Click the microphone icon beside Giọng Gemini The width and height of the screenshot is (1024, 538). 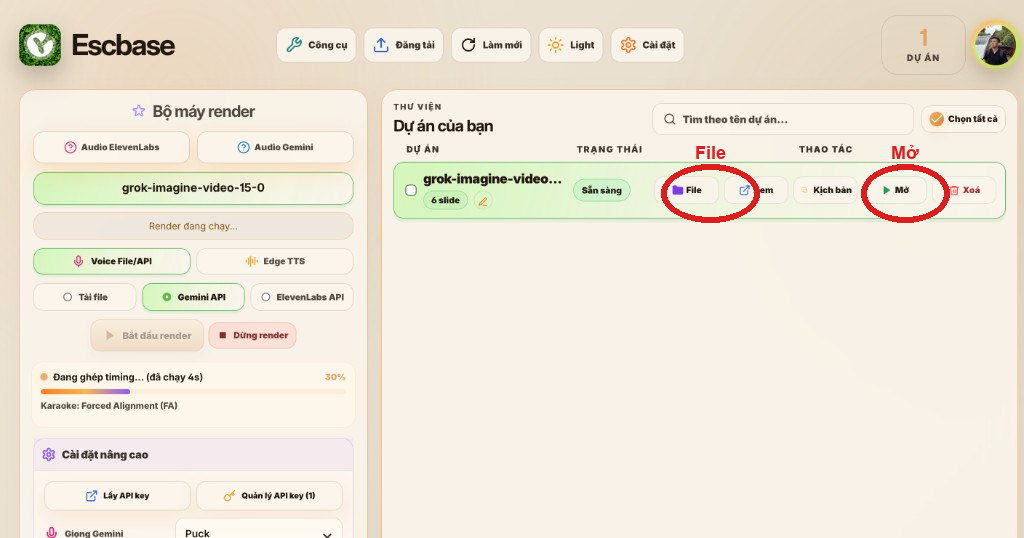coord(52,533)
